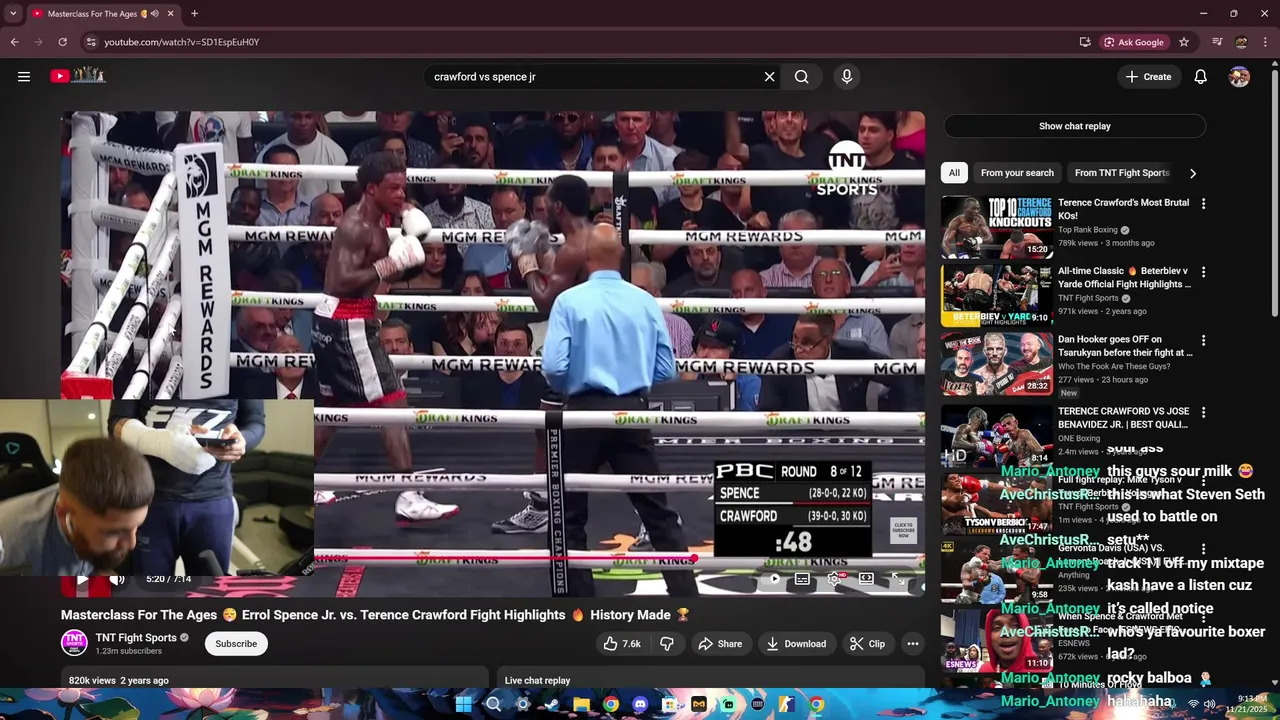The image size is (1280, 720).
Task: Open Beterbiev v Yarde highlights thumbnail
Action: (x=996, y=296)
